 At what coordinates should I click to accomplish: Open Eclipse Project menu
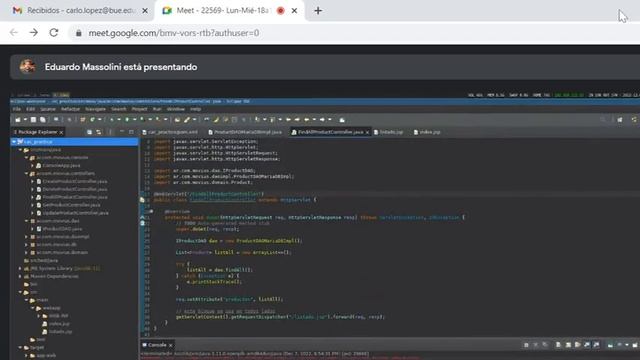140,109
